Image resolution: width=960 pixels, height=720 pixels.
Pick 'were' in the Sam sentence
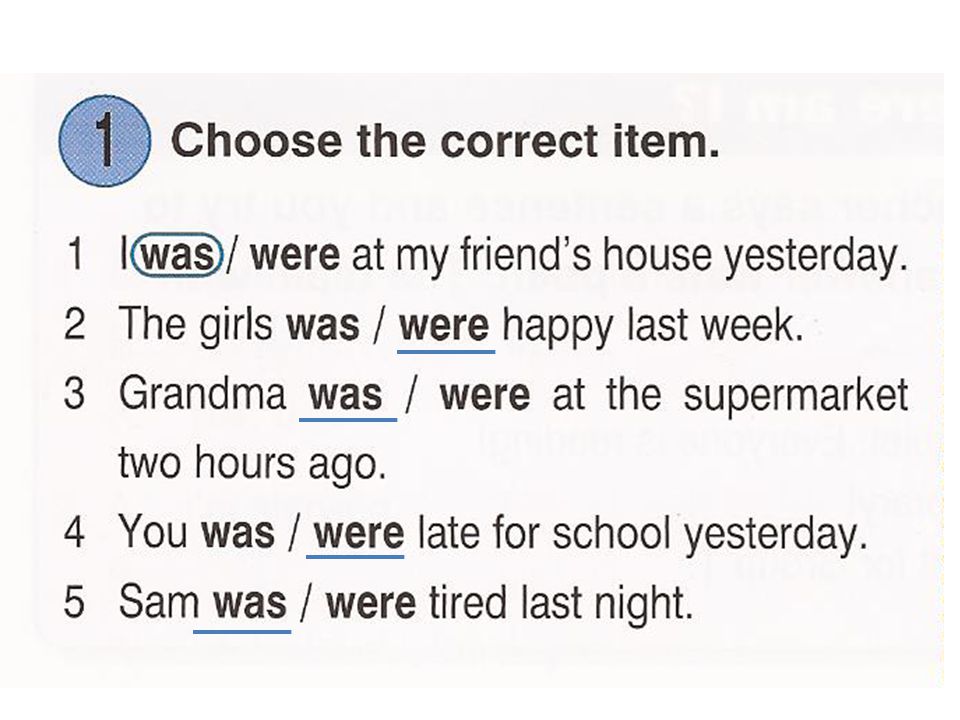click(x=371, y=603)
